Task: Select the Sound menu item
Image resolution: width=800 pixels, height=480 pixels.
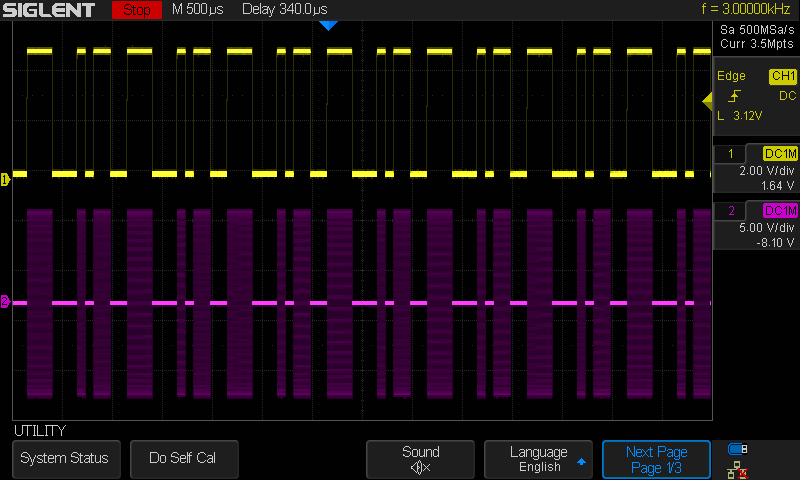Action: tap(420, 459)
